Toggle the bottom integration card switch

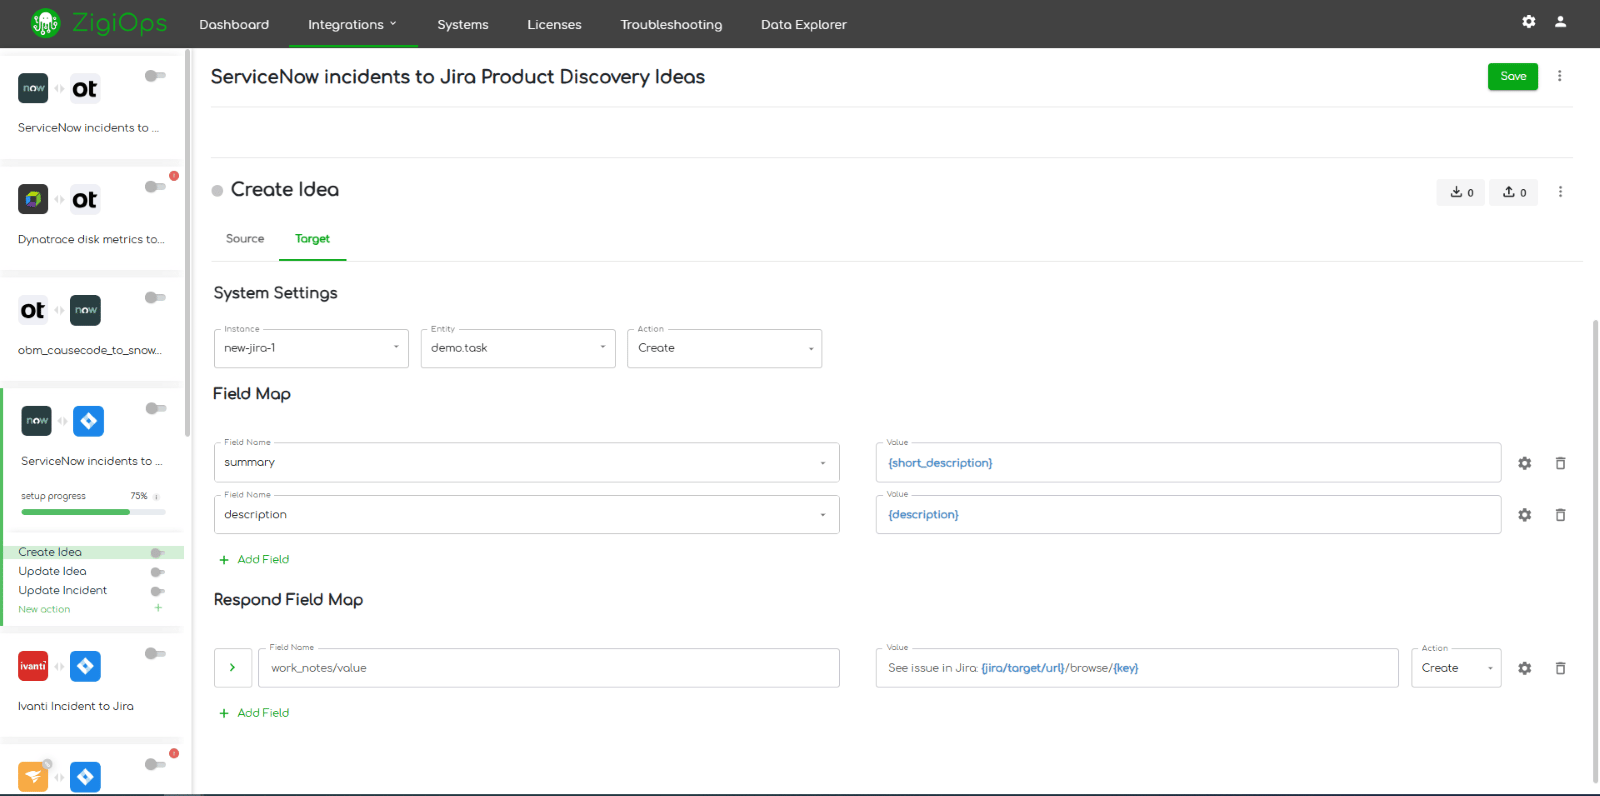click(155, 765)
